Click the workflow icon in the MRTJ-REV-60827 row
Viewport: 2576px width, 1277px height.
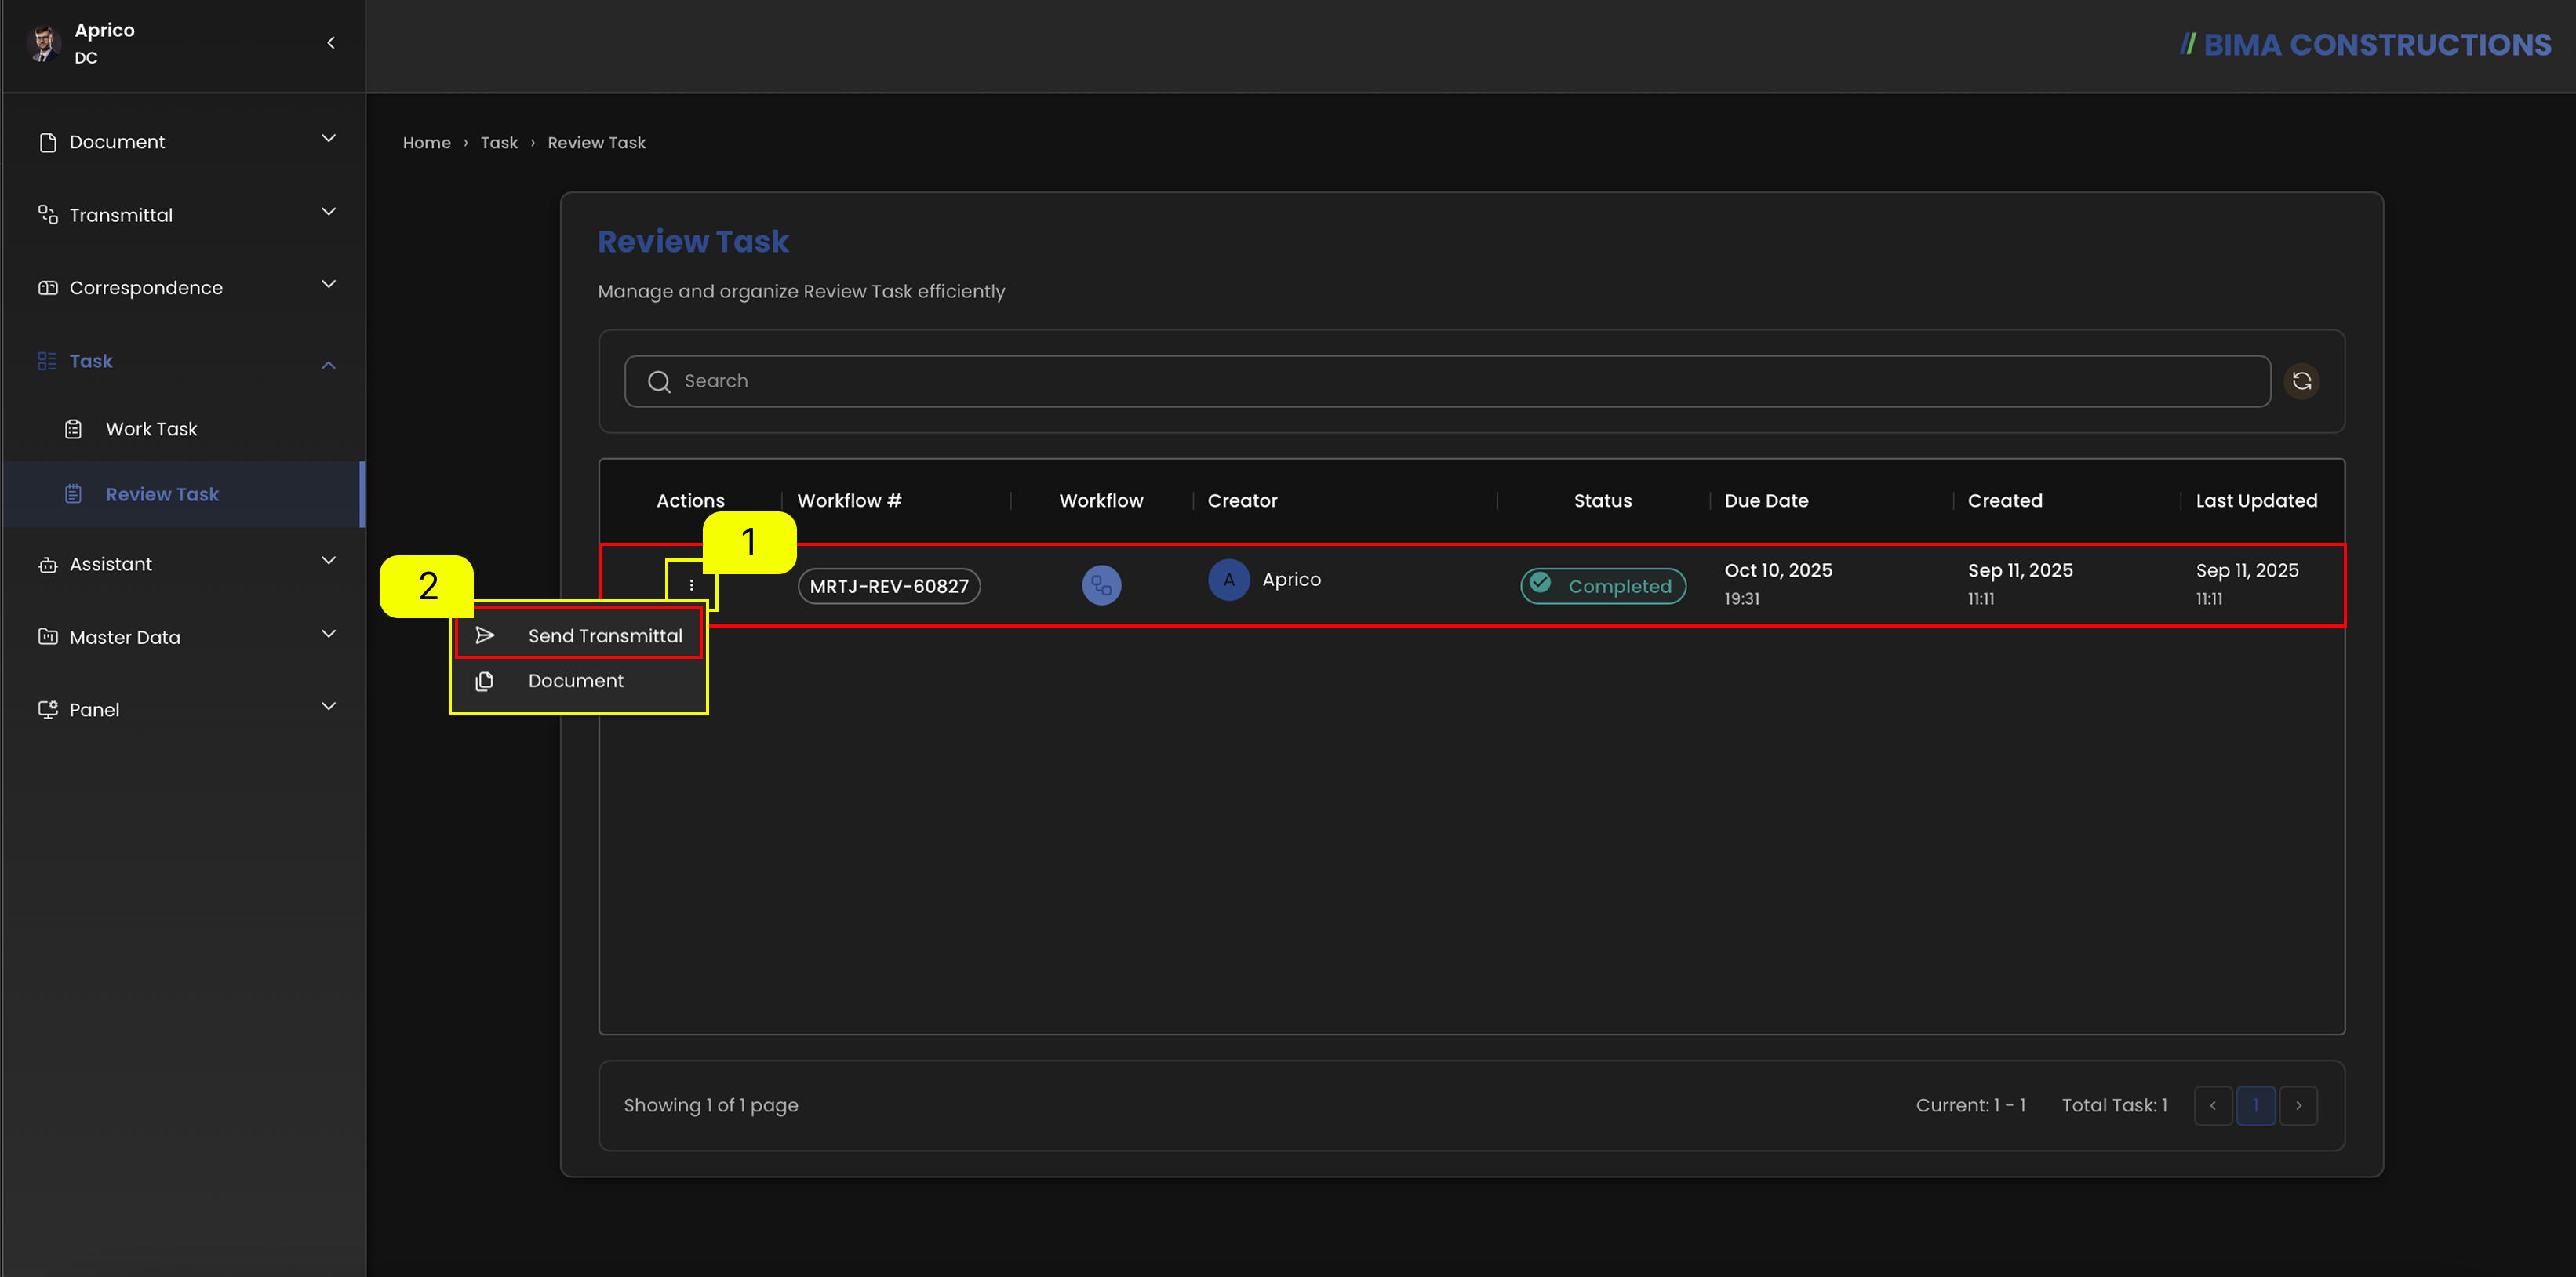coord(1101,585)
